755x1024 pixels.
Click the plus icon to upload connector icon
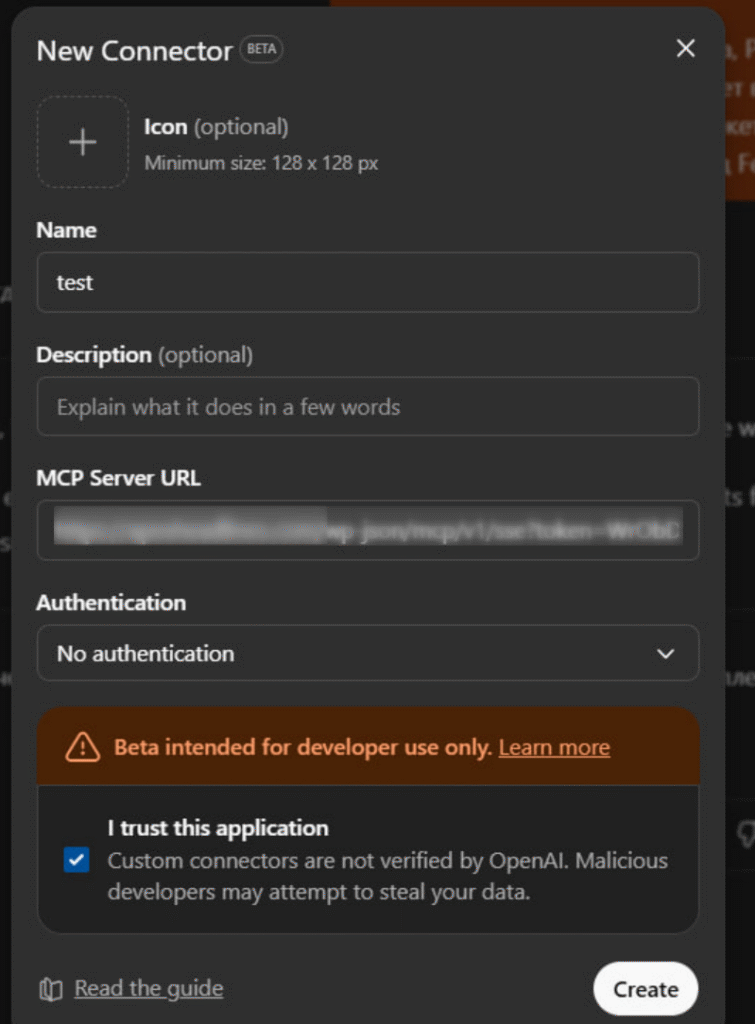[82, 142]
